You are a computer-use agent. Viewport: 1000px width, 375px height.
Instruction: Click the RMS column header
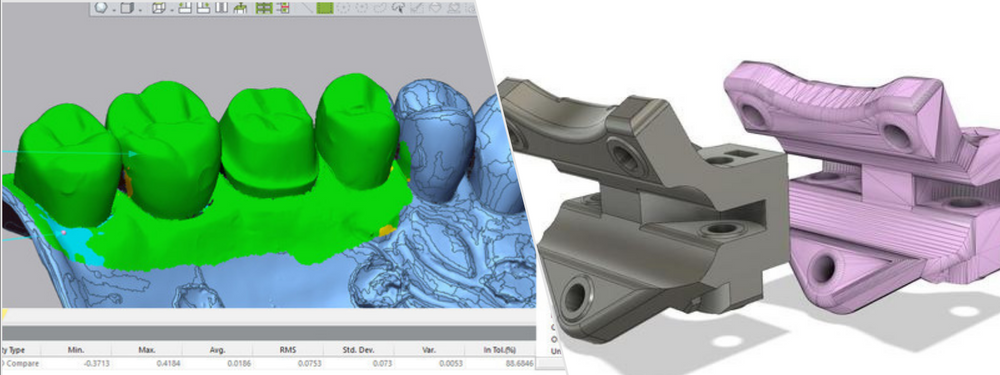(288, 350)
